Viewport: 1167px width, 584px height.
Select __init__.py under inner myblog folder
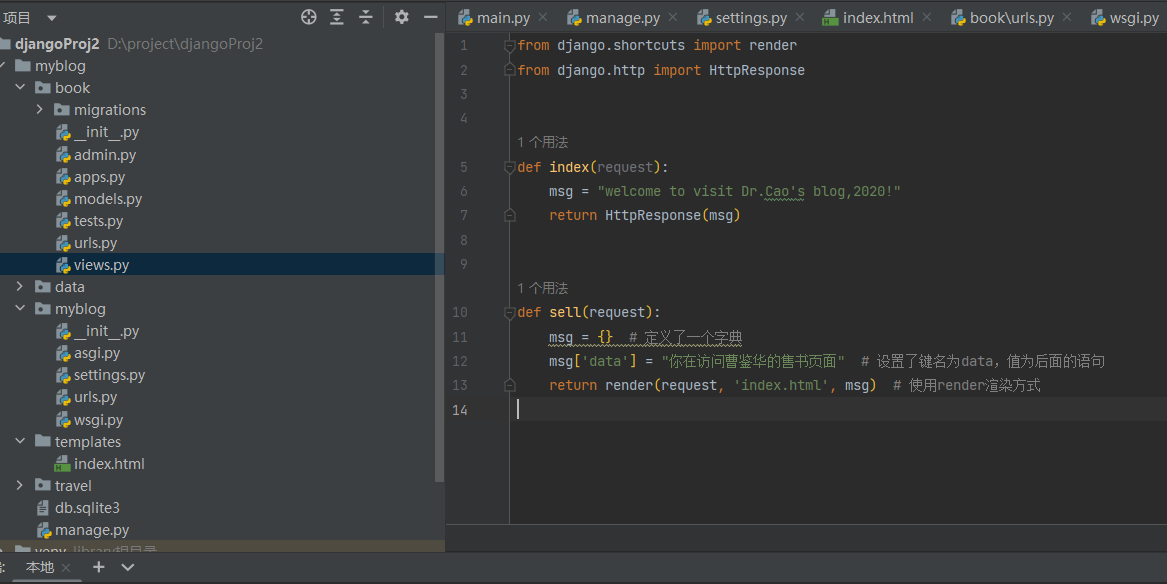(106, 331)
